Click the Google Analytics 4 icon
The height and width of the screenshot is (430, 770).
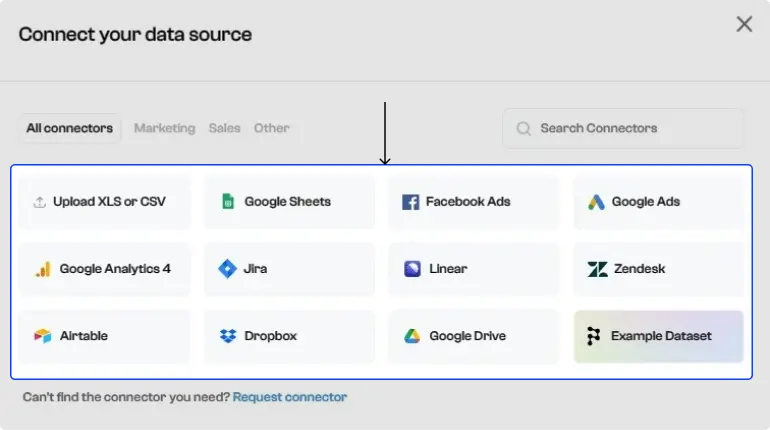tap(42, 269)
